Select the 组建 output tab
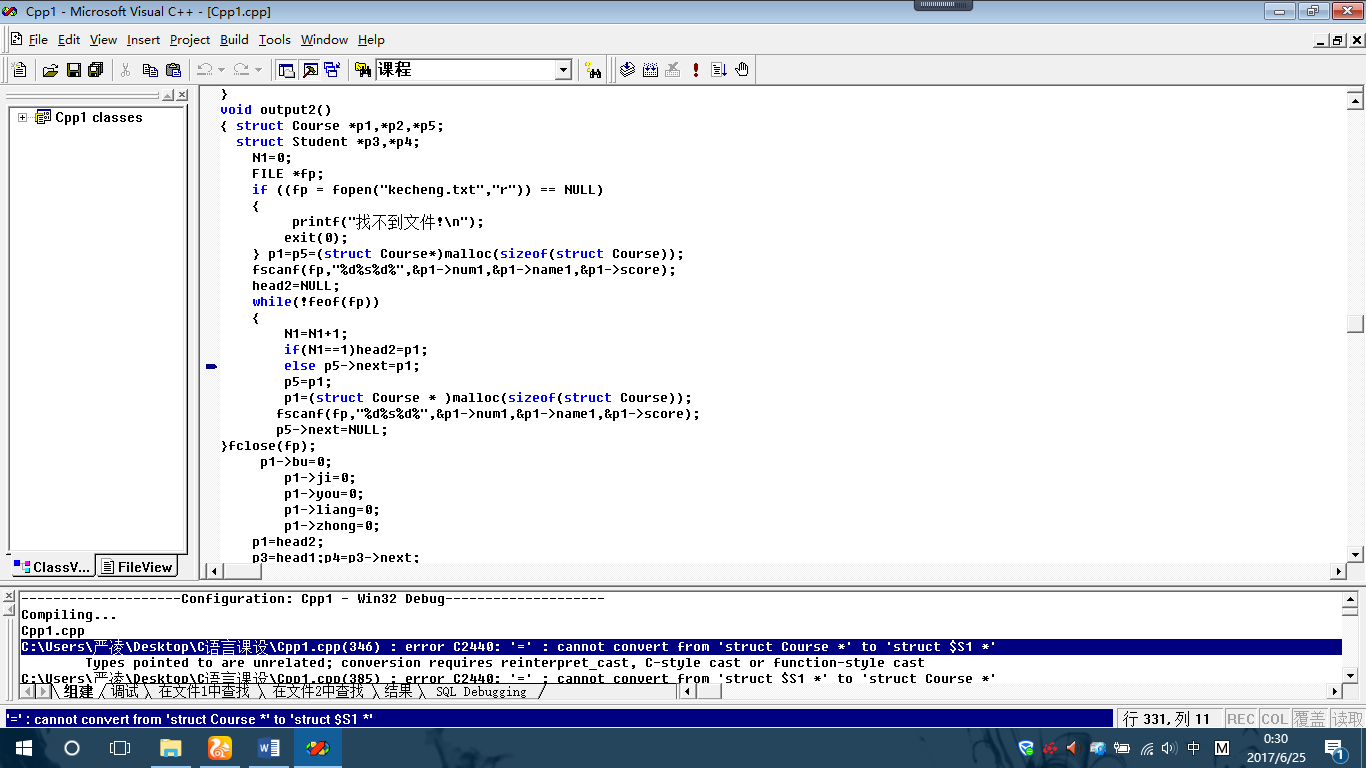The image size is (1366, 768). click(78, 691)
